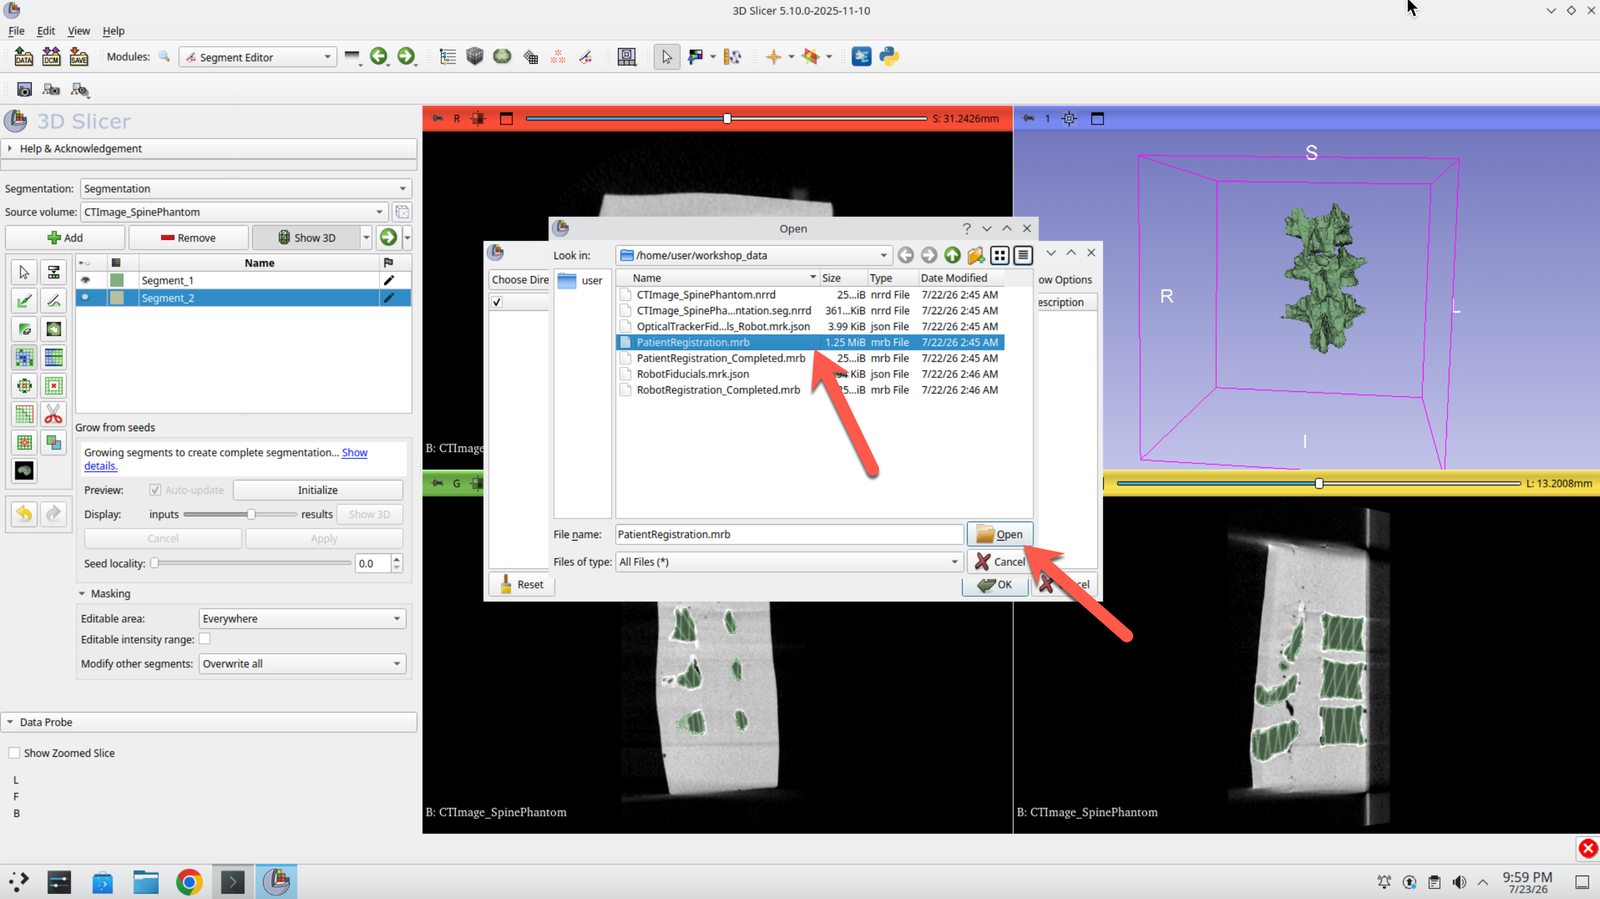
Task: Click the crosshair toolbar icon
Action: pos(773,57)
